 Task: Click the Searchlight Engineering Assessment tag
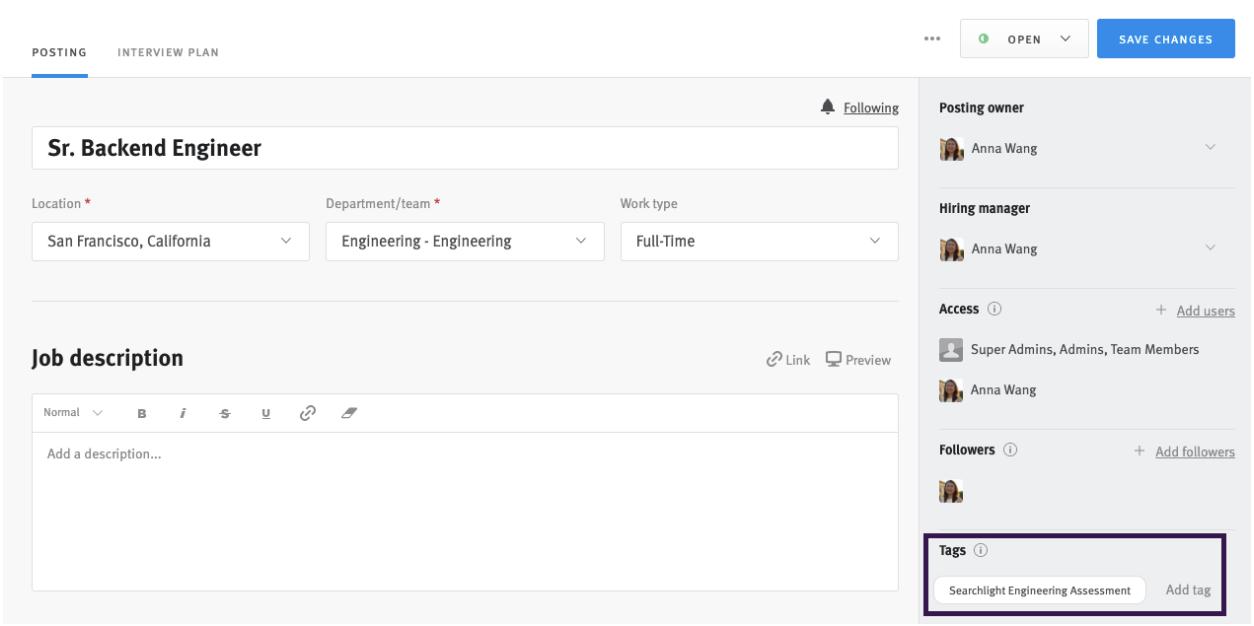coord(1039,590)
